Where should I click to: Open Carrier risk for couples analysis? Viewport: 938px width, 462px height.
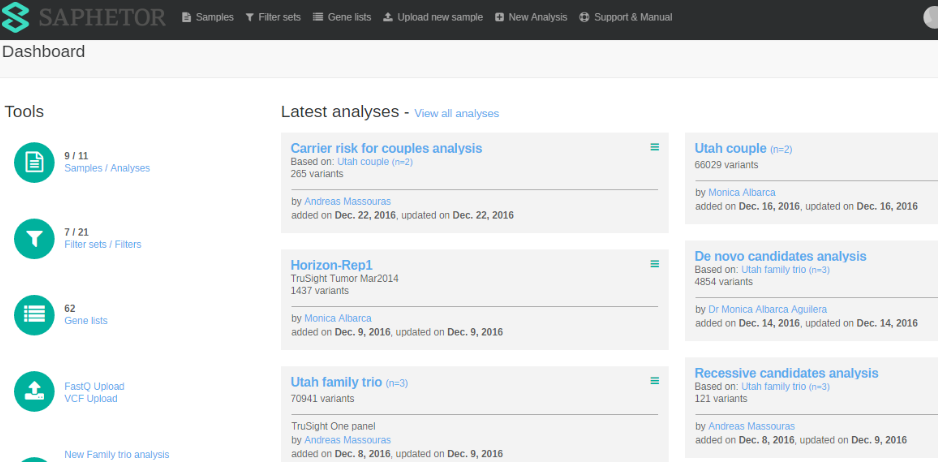coord(386,148)
